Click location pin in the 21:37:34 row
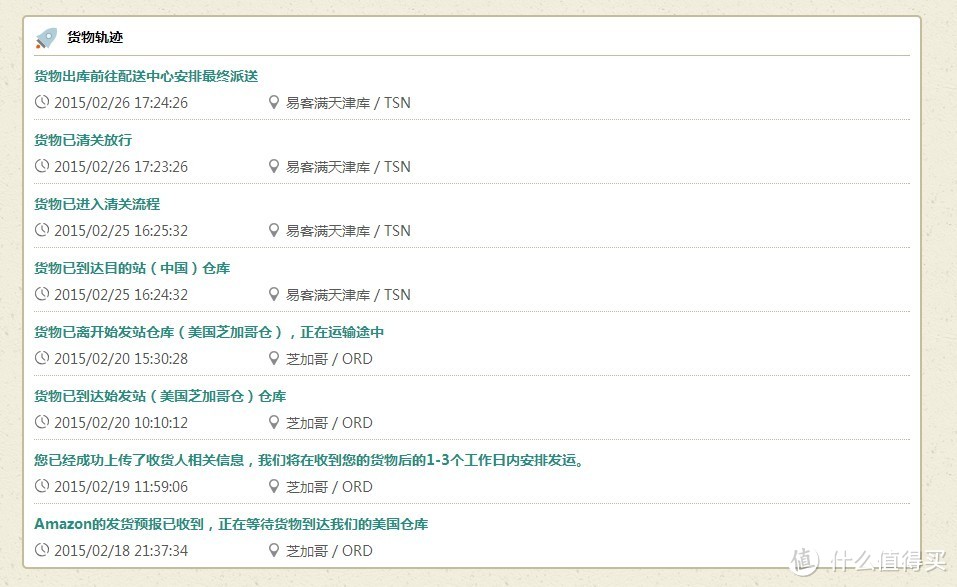The image size is (957, 587). click(274, 550)
